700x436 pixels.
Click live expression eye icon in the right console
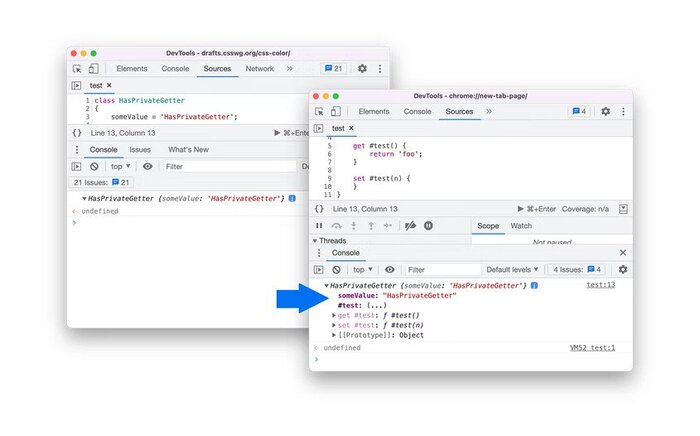pos(389,269)
